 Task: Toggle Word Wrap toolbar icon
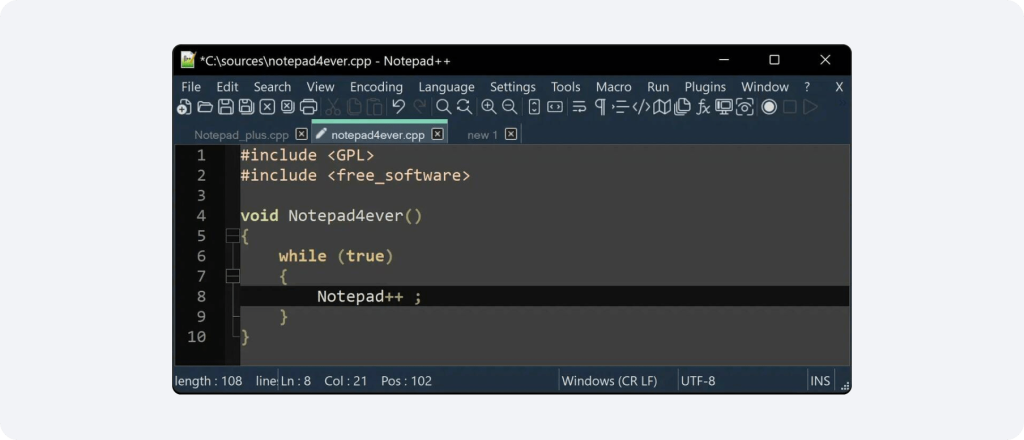coord(579,107)
